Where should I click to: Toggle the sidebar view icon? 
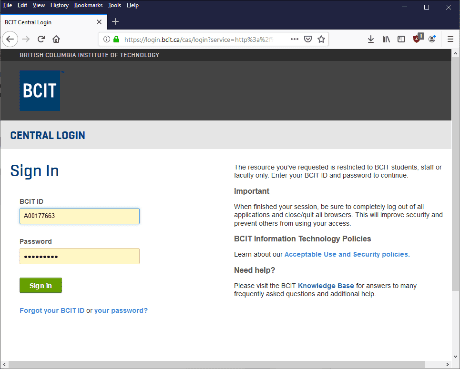[x=401, y=39]
